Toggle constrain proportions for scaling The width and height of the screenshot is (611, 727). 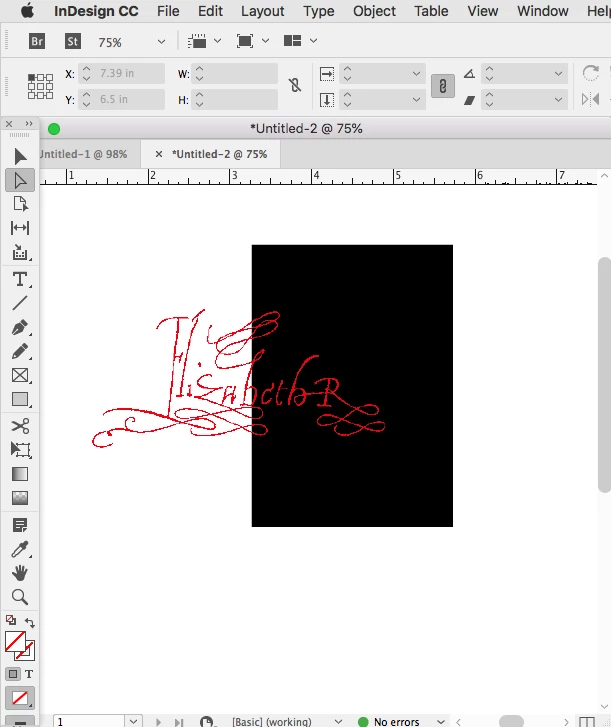pos(443,86)
